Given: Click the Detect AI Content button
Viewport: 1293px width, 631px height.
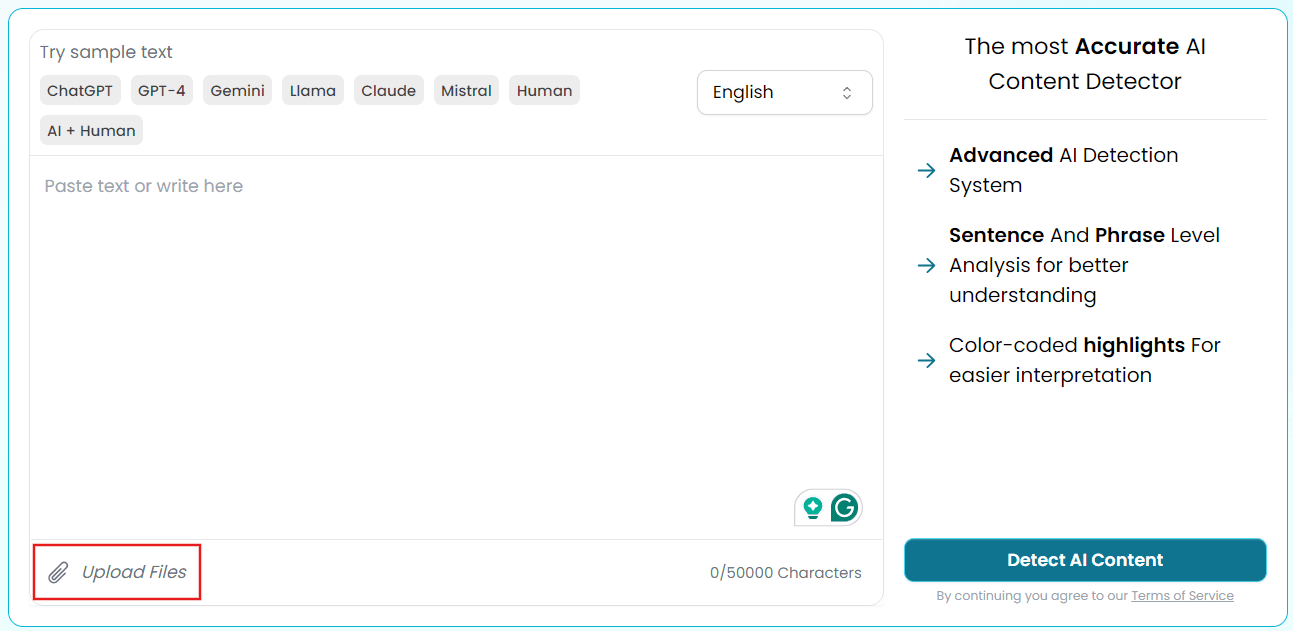Looking at the screenshot, I should pos(1085,560).
